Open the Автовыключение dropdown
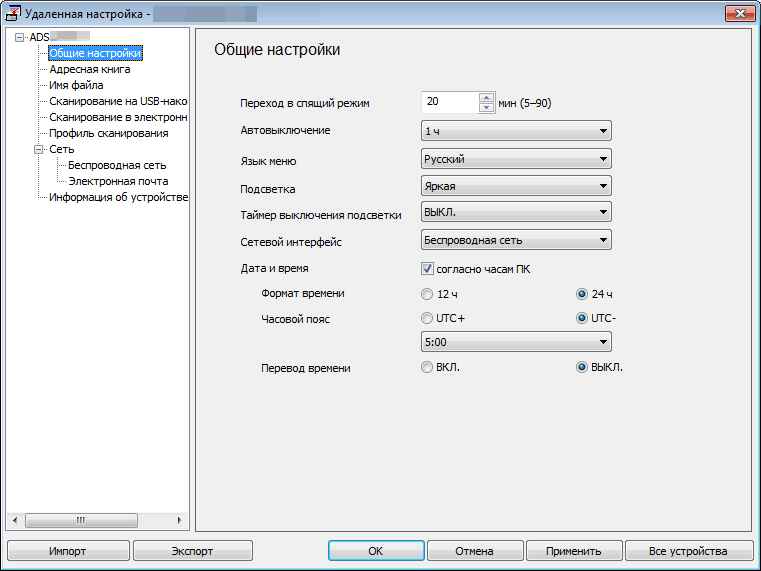761x571 pixels. 516,131
